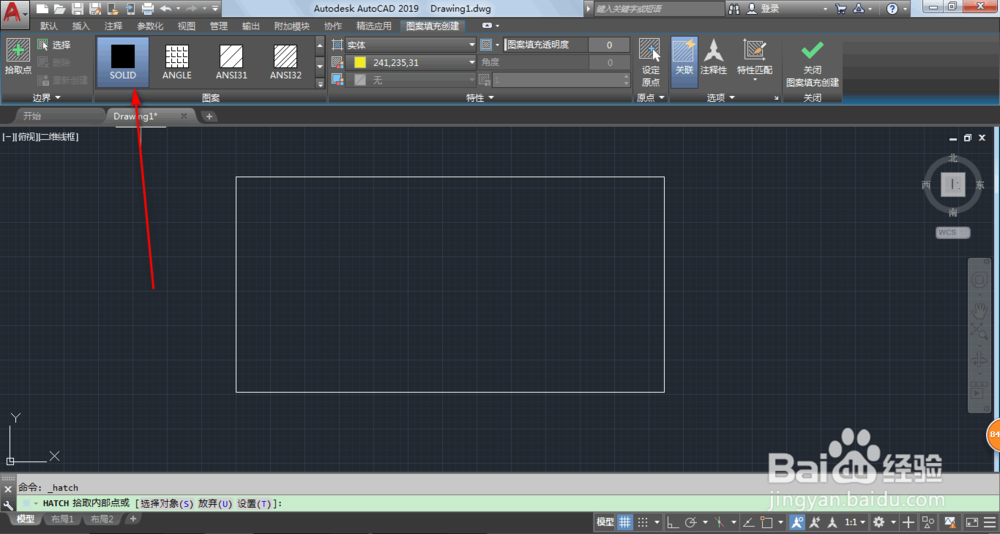Screen dimensions: 1000x534
Task: Click the search keyword input field
Action: [x=658, y=9]
